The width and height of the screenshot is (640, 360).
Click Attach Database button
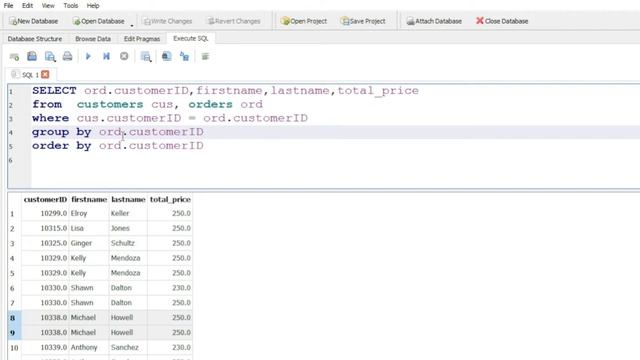coord(434,21)
